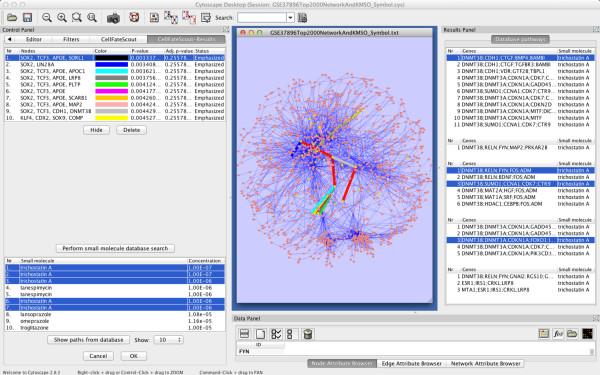
Task: Float the Results Panel window
Action: (x=596, y=29)
